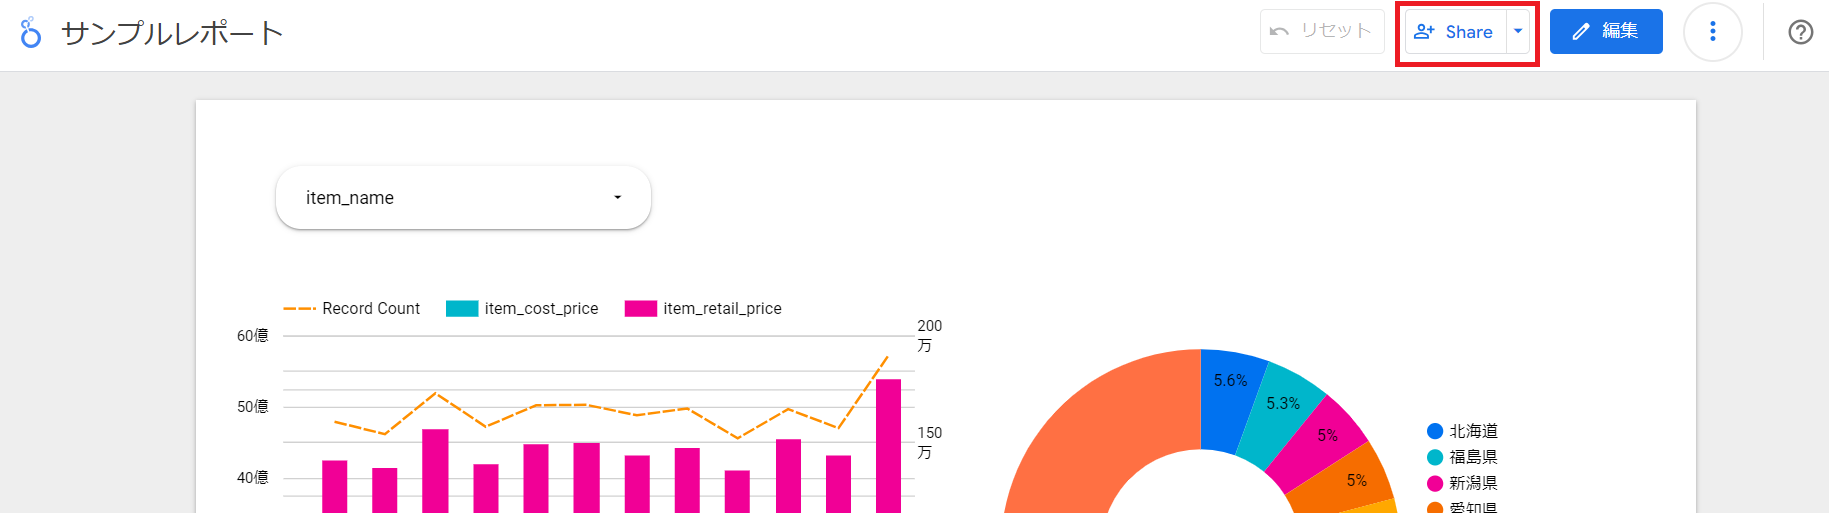Click the サンプルレポート report title

[x=172, y=33]
